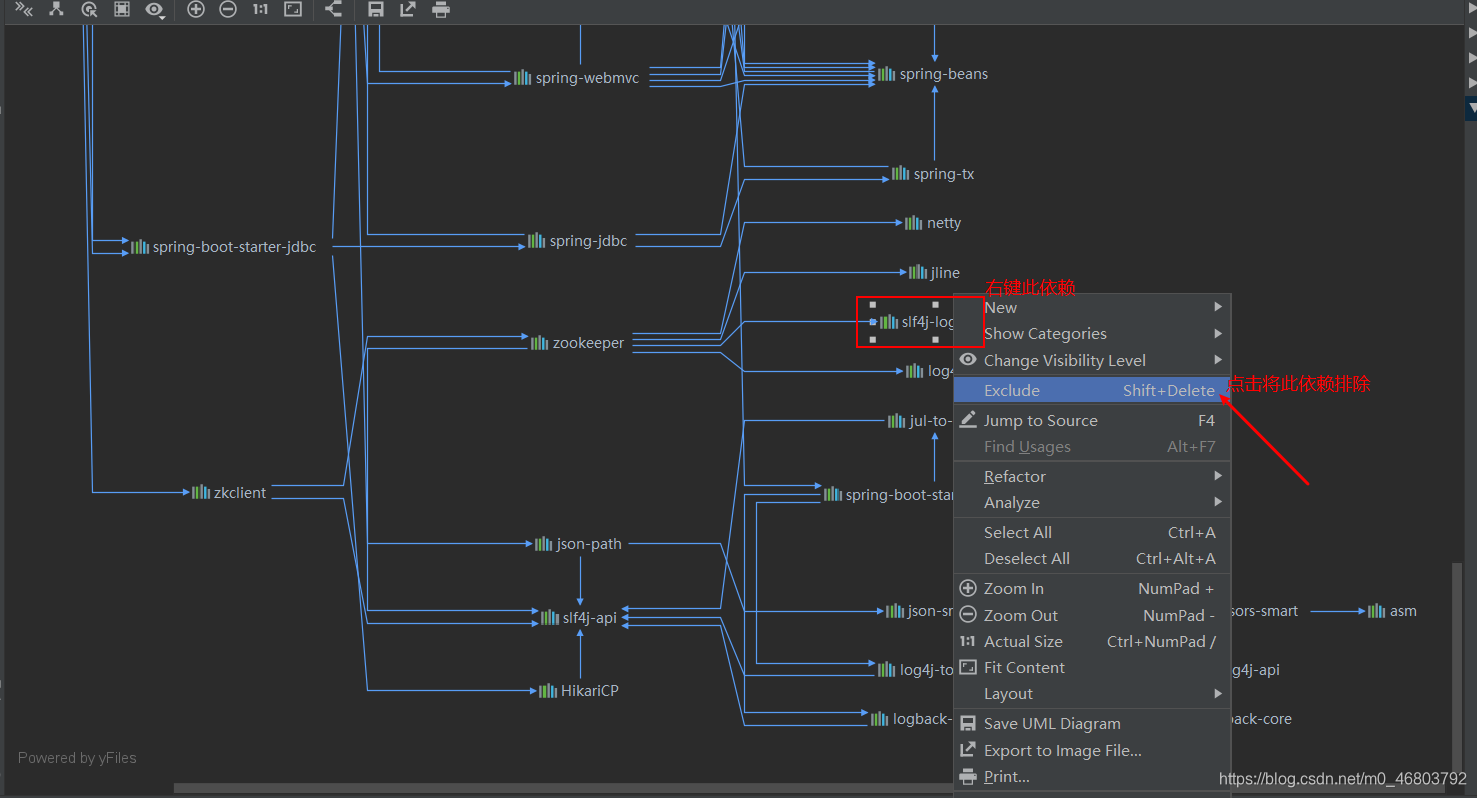Select the jline dependency node
Viewport: 1477px width, 798px height.
934,271
